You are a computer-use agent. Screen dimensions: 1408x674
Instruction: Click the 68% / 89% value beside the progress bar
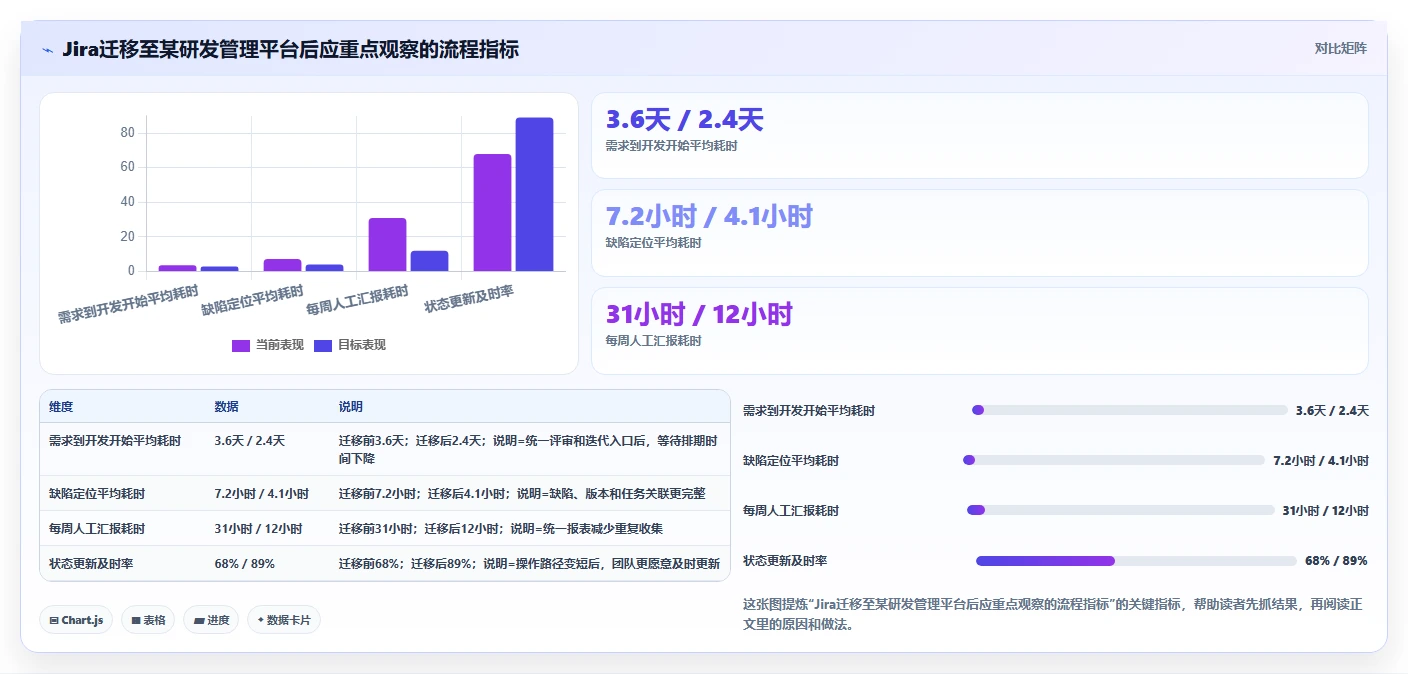point(1337,561)
